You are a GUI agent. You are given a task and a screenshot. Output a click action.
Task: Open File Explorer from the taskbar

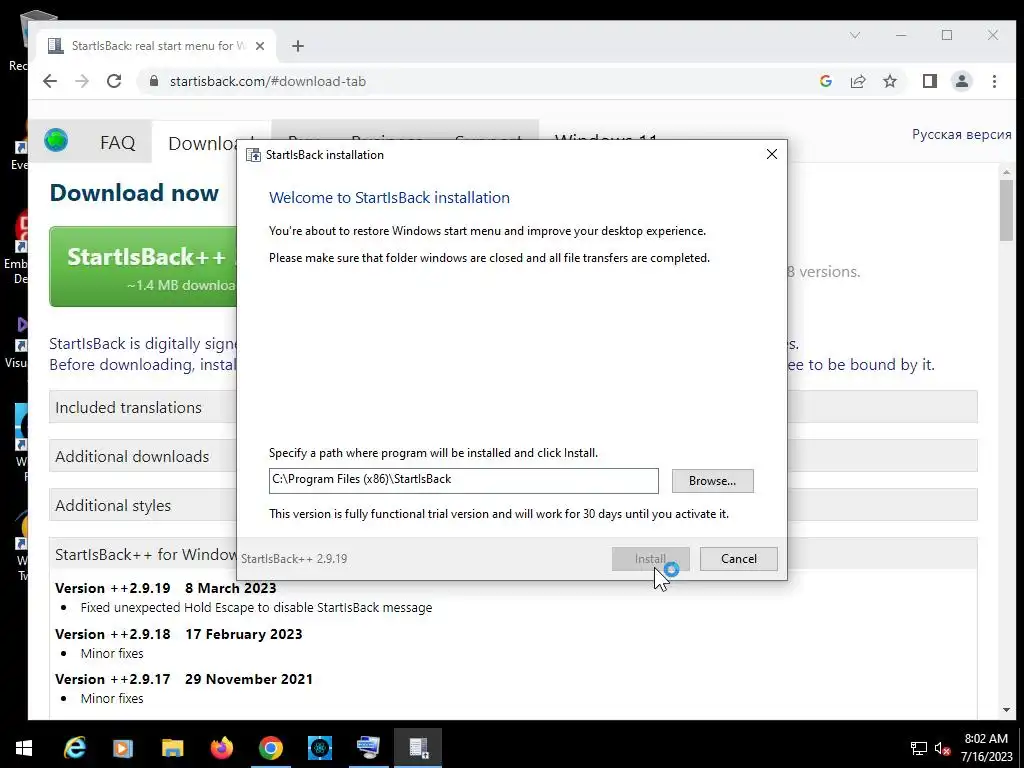(172, 748)
